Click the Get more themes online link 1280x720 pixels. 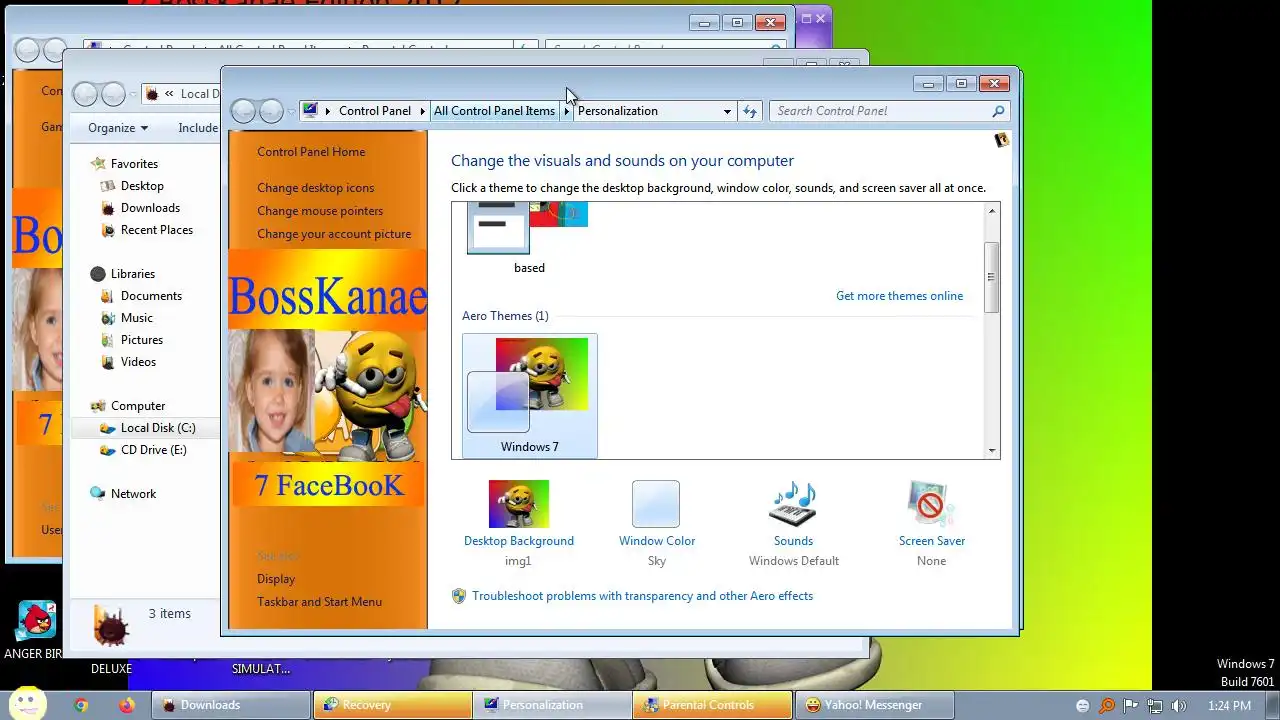pos(899,296)
